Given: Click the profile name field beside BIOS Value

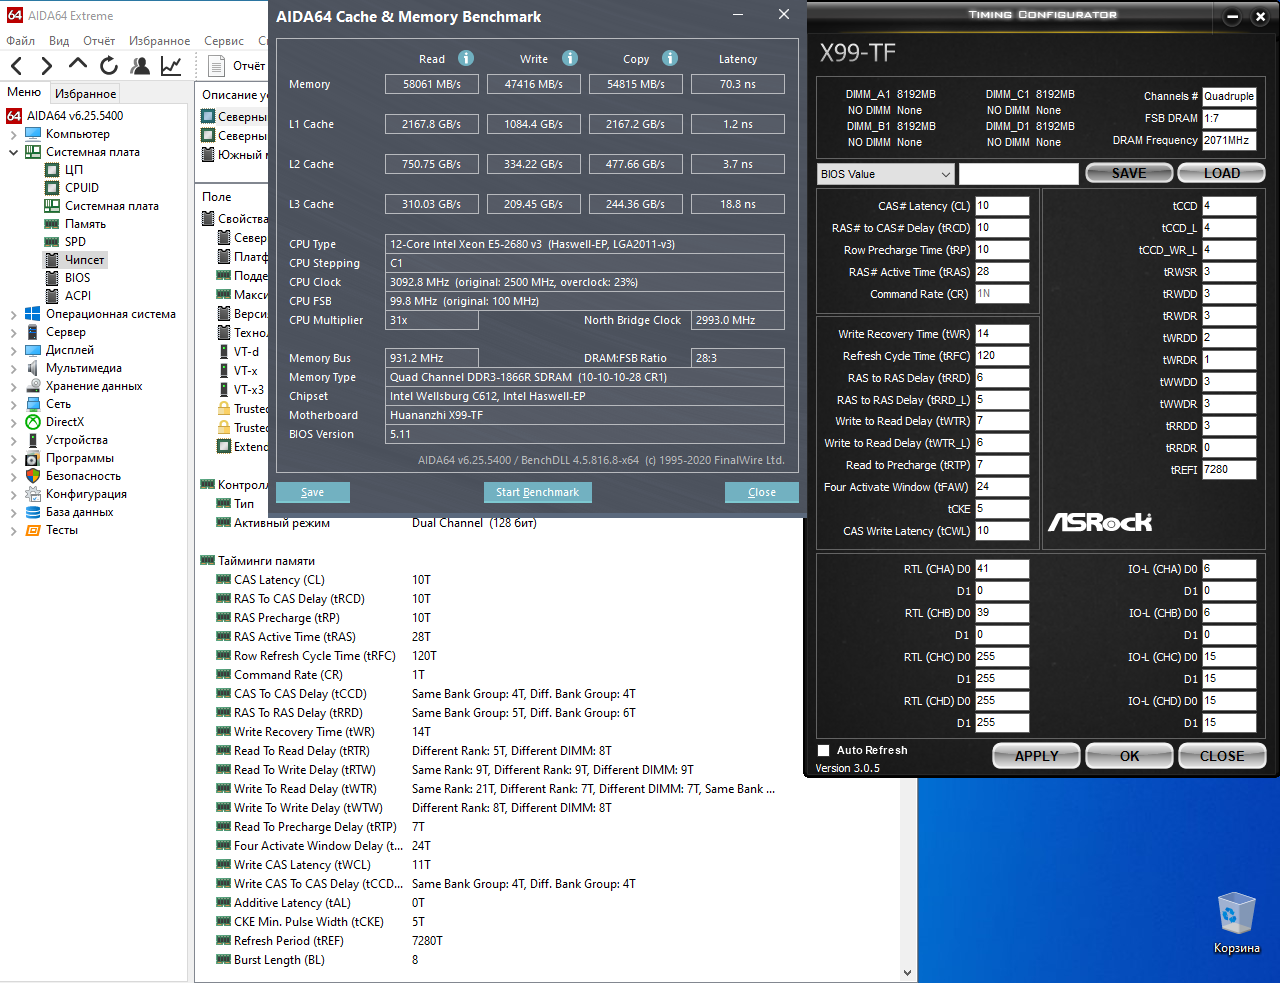Looking at the screenshot, I should pyautogui.click(x=1019, y=174).
